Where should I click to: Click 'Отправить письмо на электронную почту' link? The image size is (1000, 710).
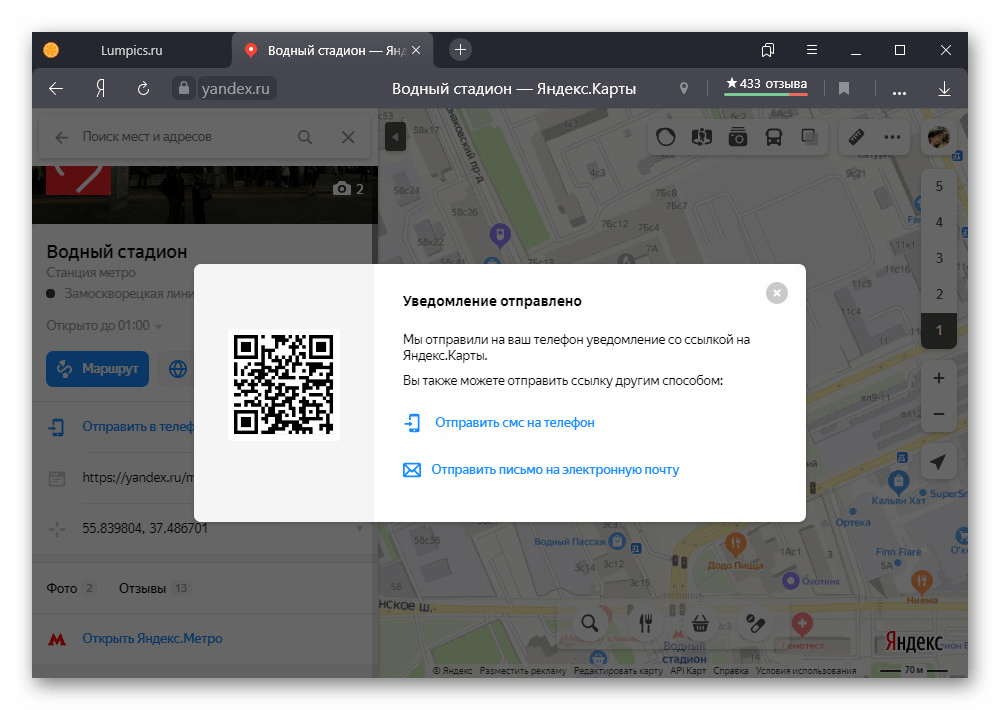tap(555, 469)
